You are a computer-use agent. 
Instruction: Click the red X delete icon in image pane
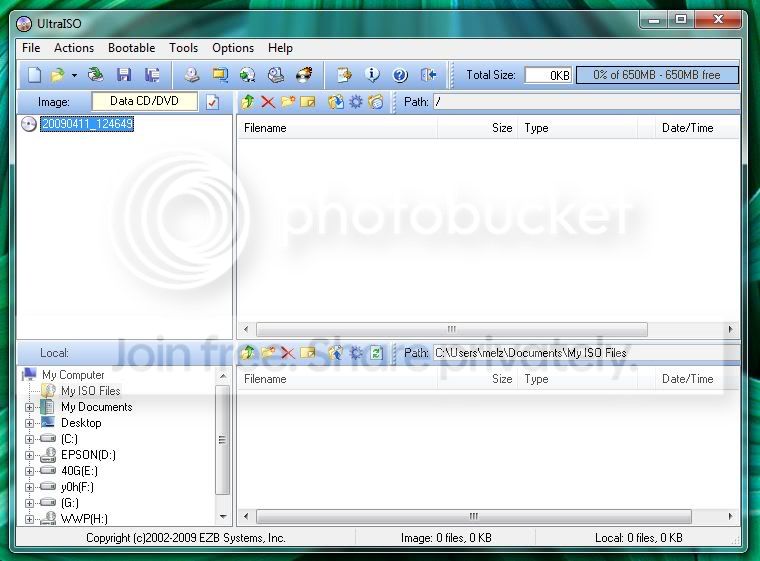pos(268,102)
